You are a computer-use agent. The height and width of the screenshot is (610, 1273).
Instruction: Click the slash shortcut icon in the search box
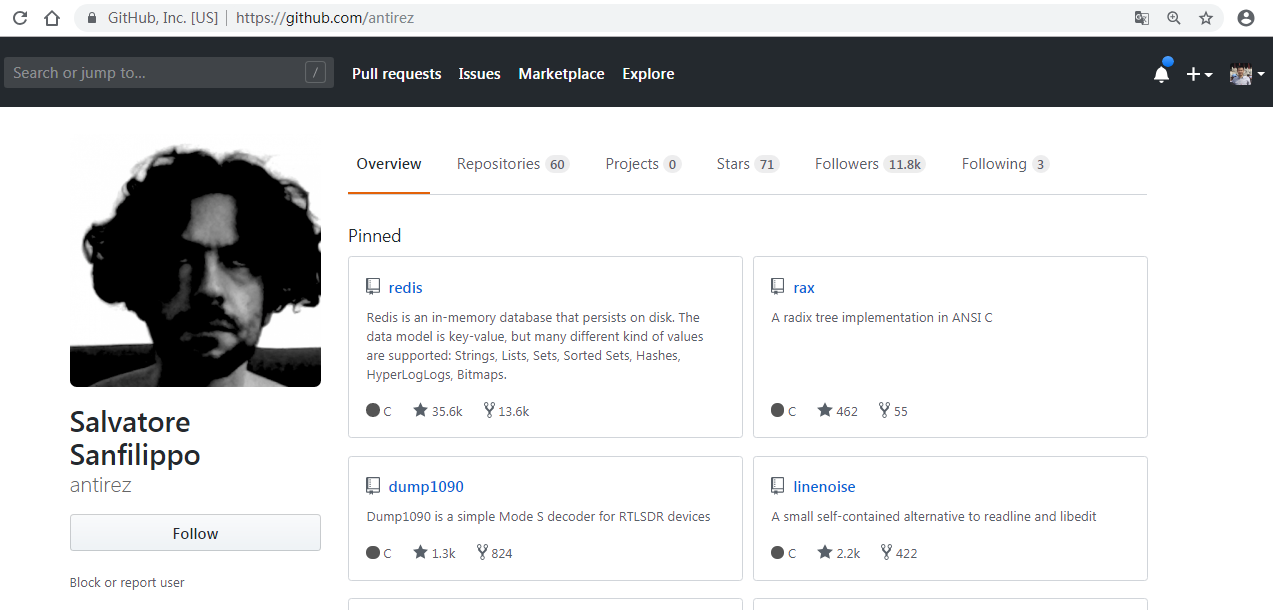[315, 72]
